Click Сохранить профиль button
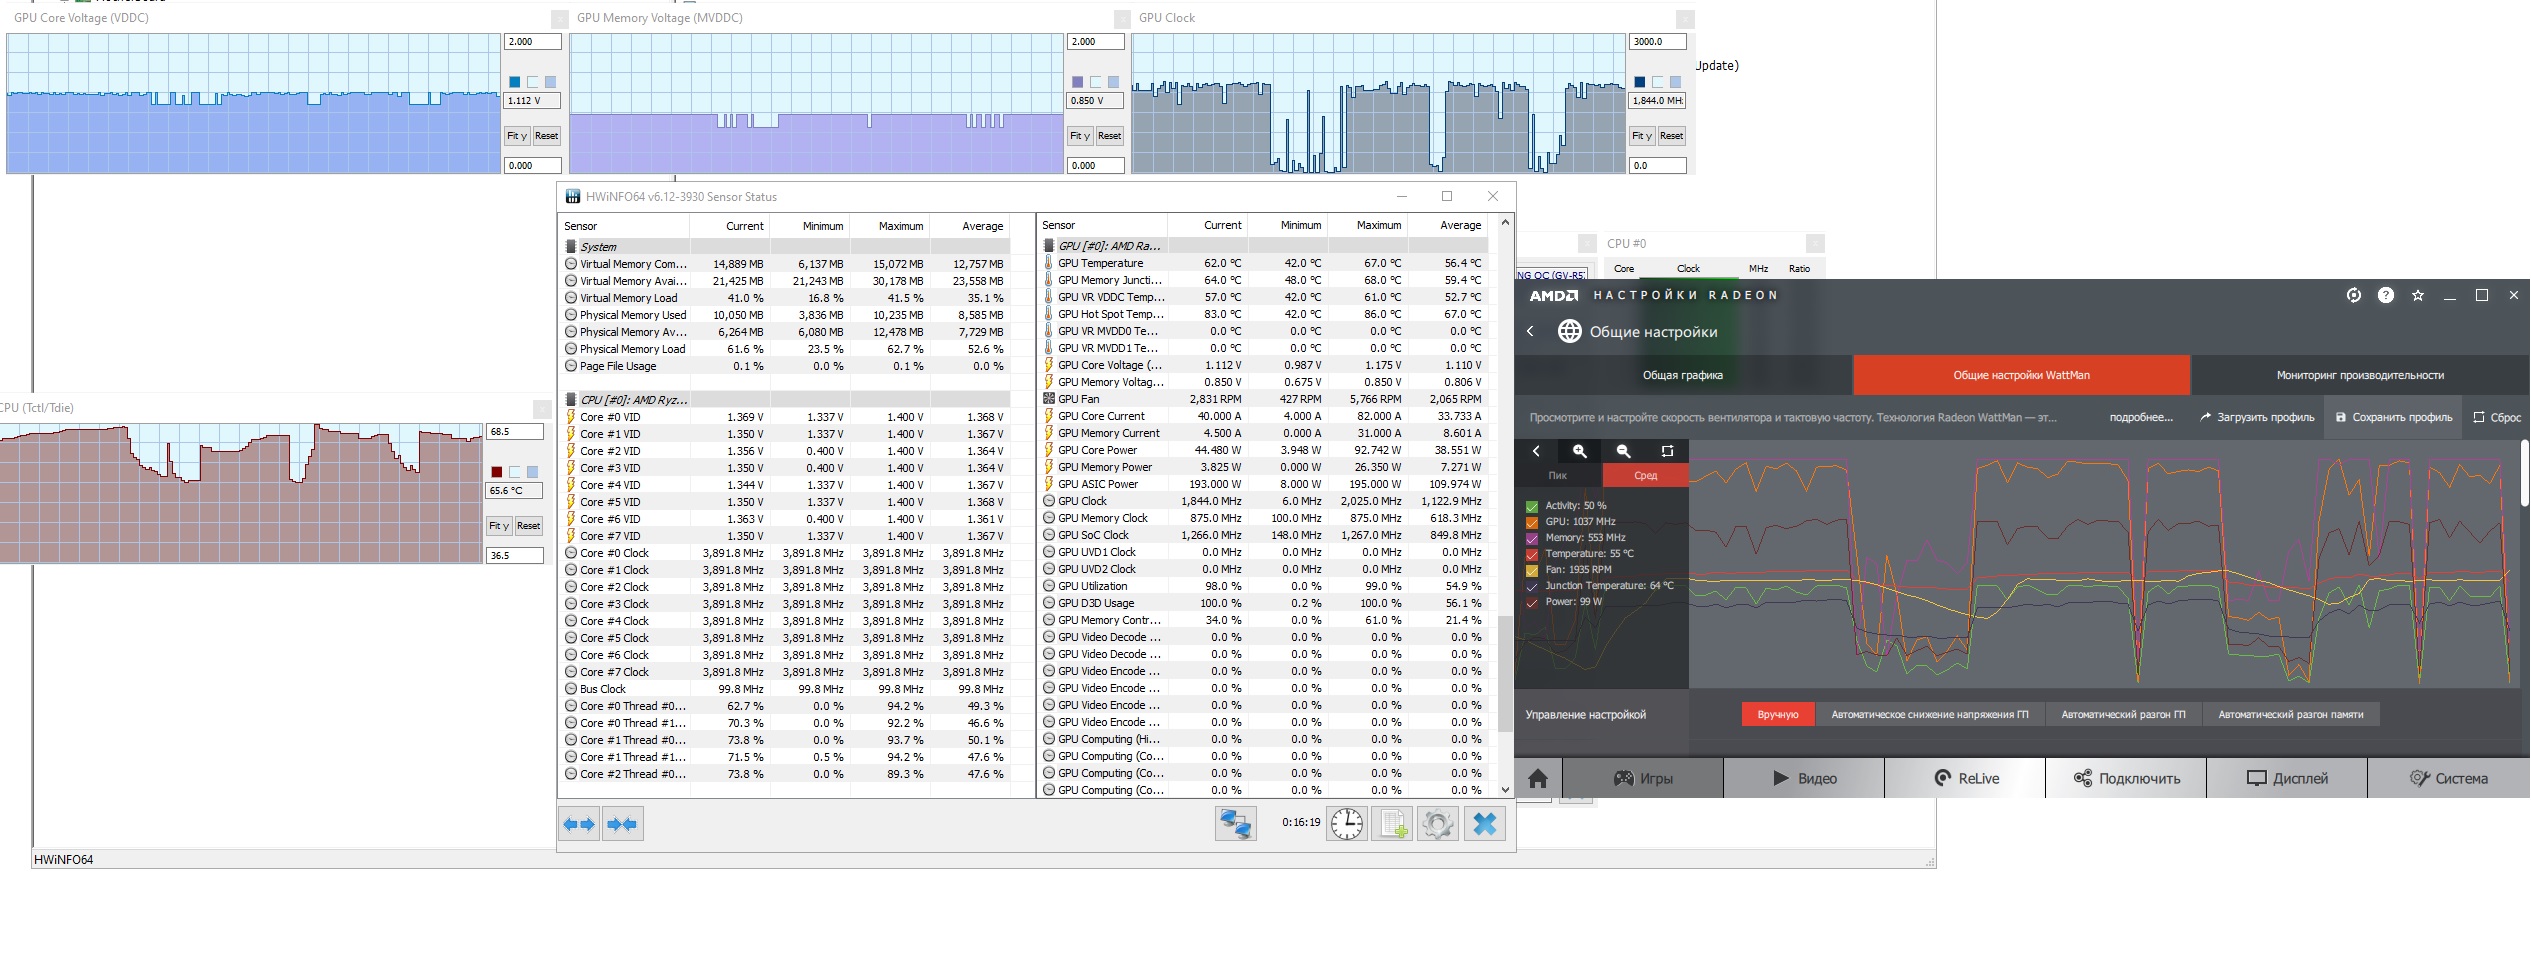 click(x=2394, y=418)
